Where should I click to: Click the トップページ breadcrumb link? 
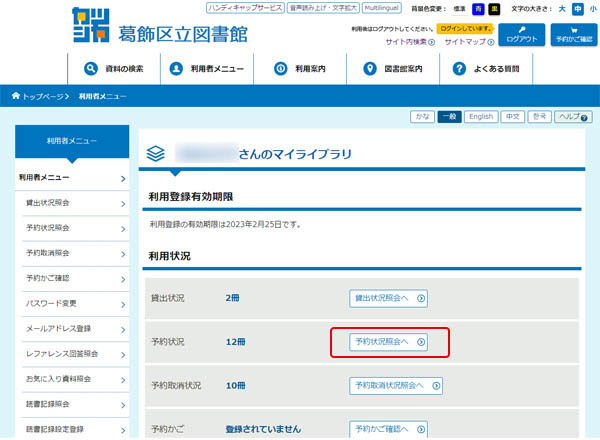43,96
